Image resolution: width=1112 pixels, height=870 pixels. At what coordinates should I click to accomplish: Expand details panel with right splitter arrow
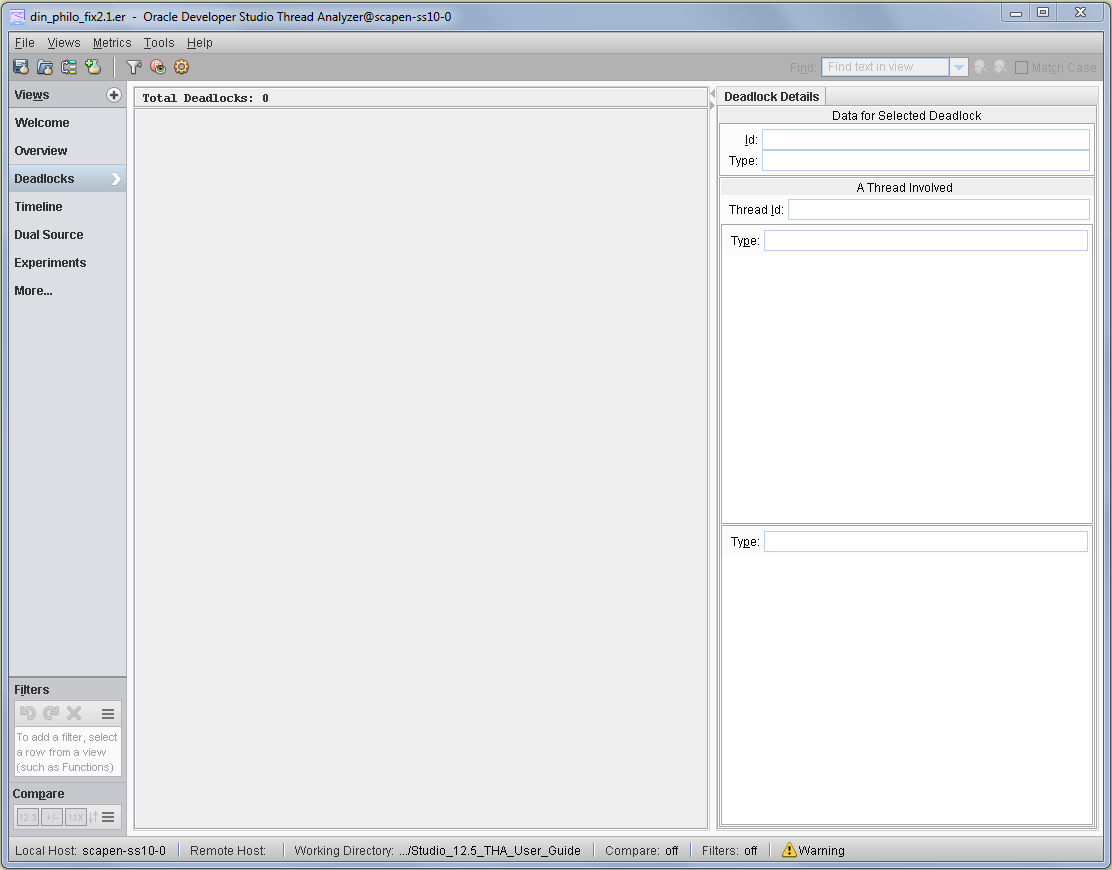click(713, 105)
